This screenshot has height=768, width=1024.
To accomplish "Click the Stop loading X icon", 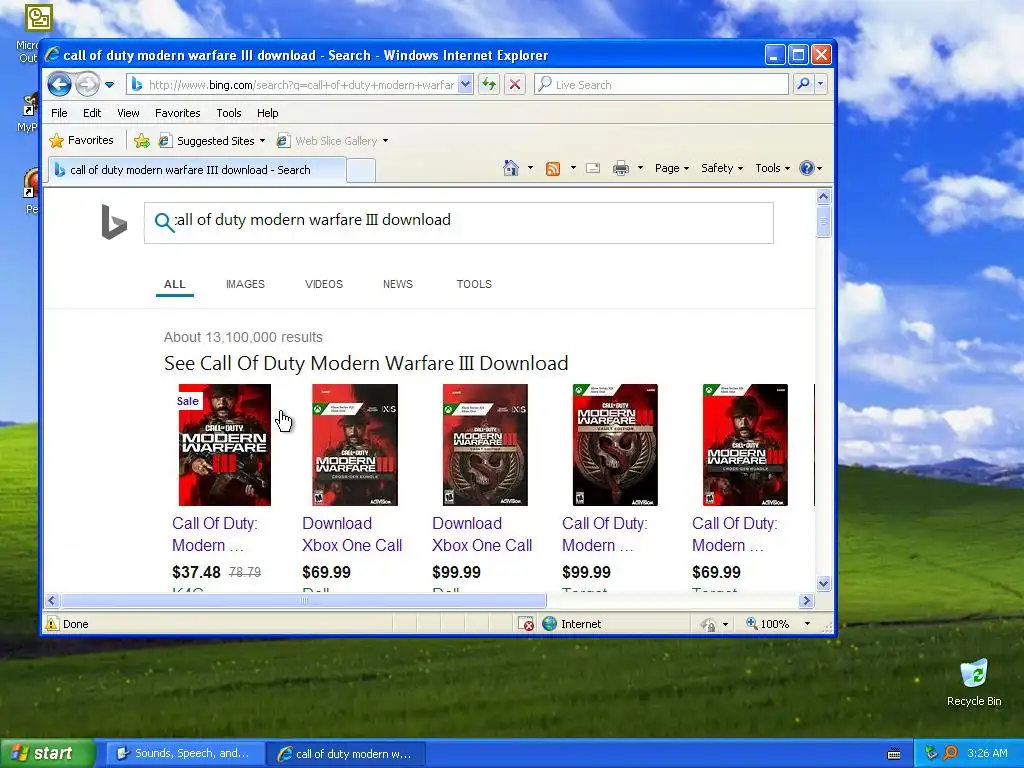I will point(515,84).
